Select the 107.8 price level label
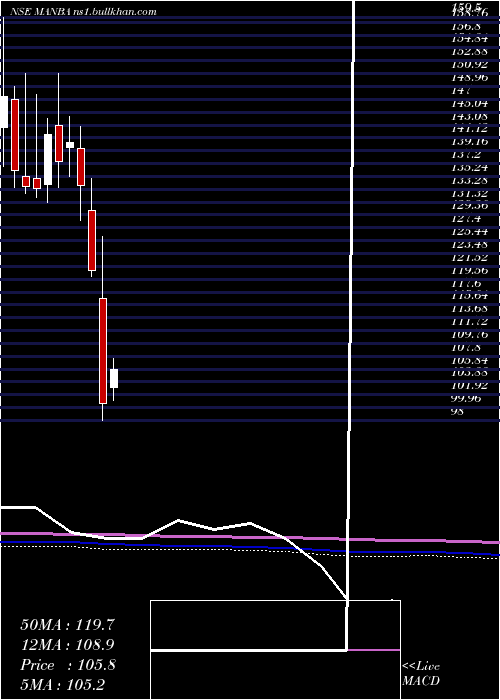 (466, 347)
